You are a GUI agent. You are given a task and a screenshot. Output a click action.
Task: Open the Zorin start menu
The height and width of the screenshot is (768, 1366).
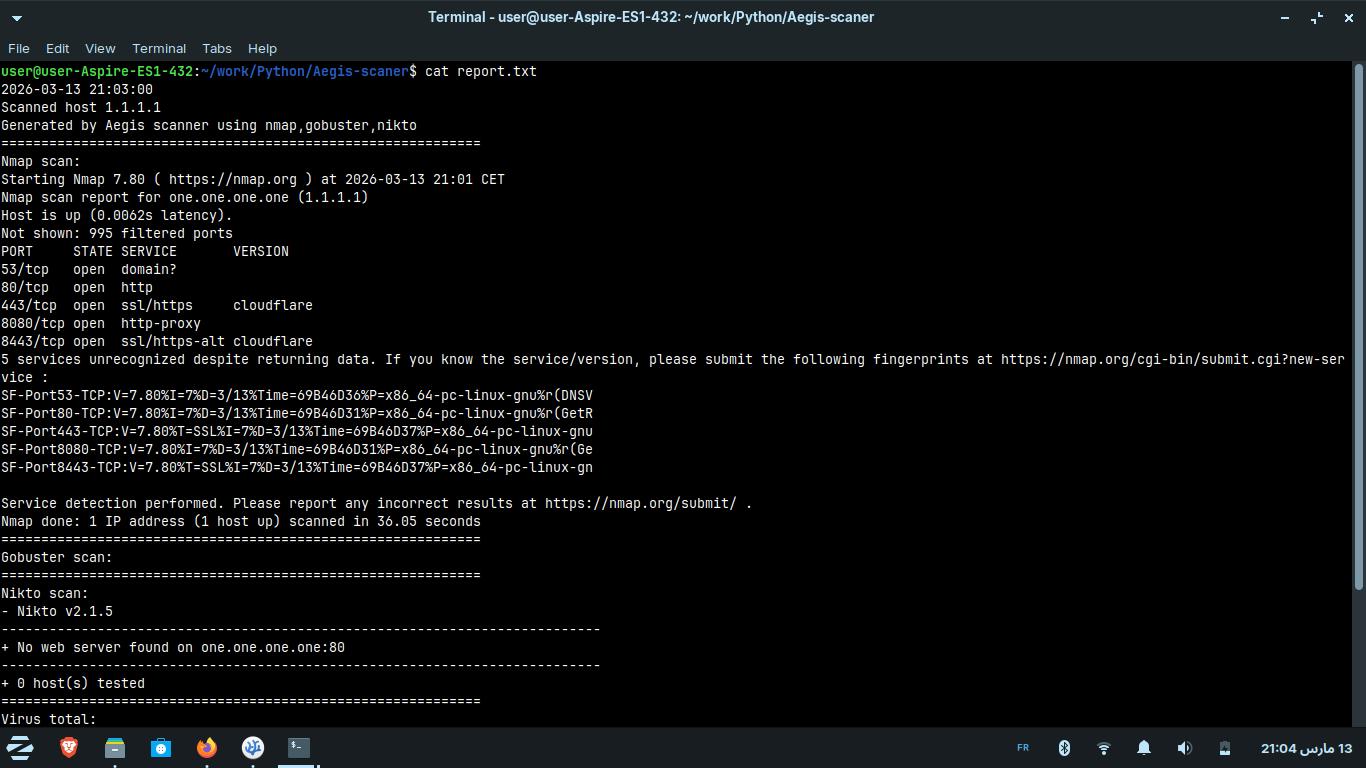(20, 748)
